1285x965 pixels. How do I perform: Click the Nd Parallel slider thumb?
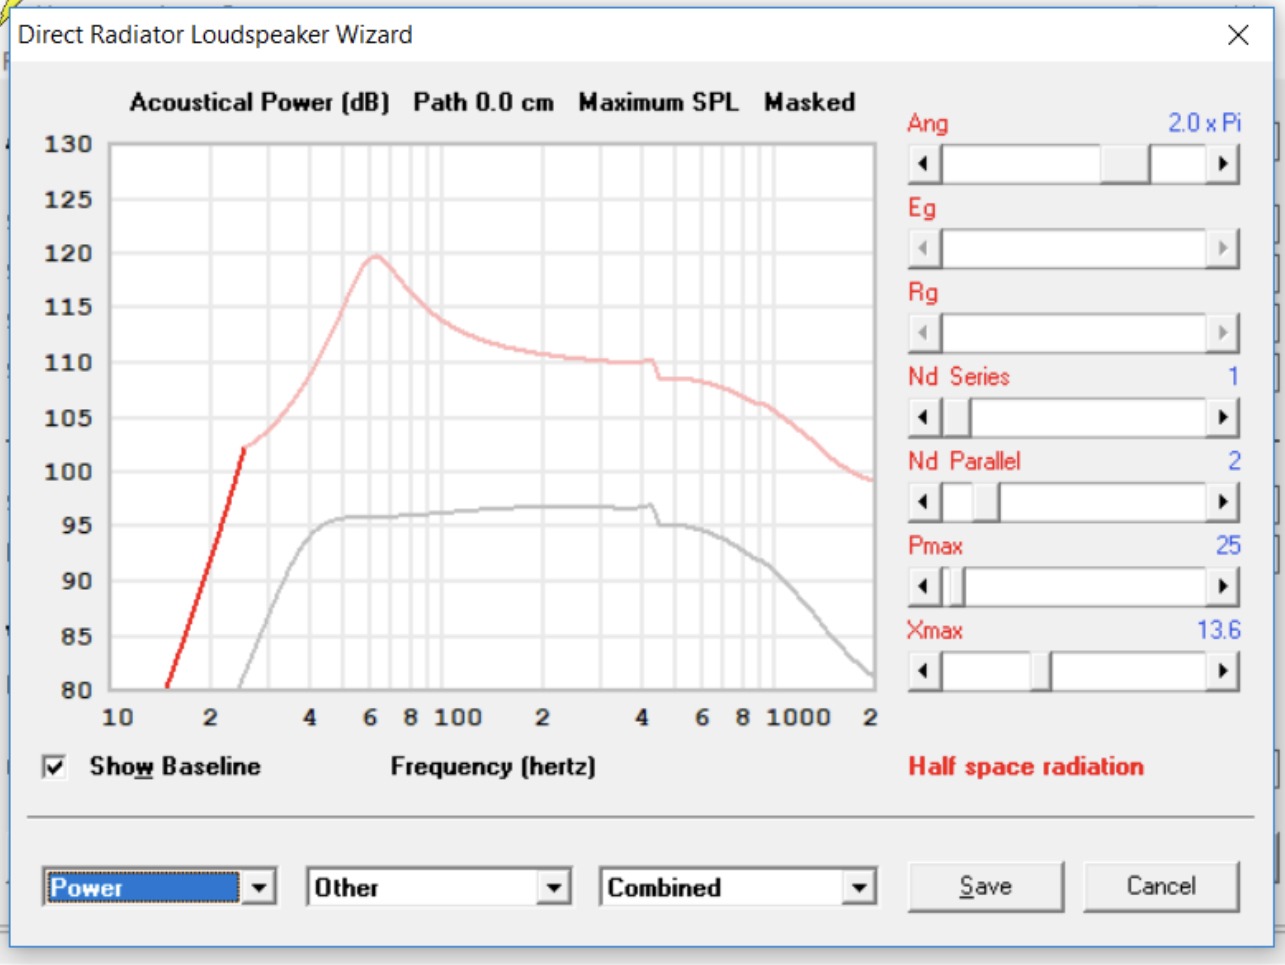[986, 501]
